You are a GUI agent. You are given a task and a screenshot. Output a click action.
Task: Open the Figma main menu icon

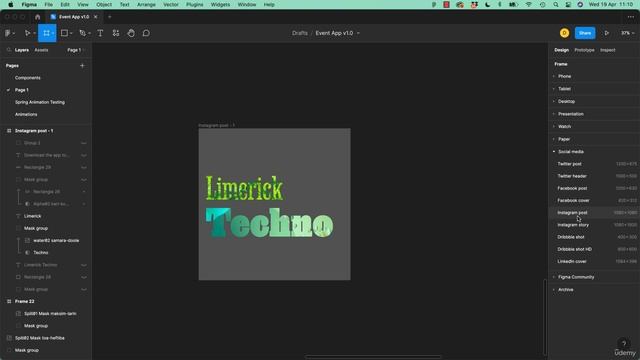click(x=8, y=33)
